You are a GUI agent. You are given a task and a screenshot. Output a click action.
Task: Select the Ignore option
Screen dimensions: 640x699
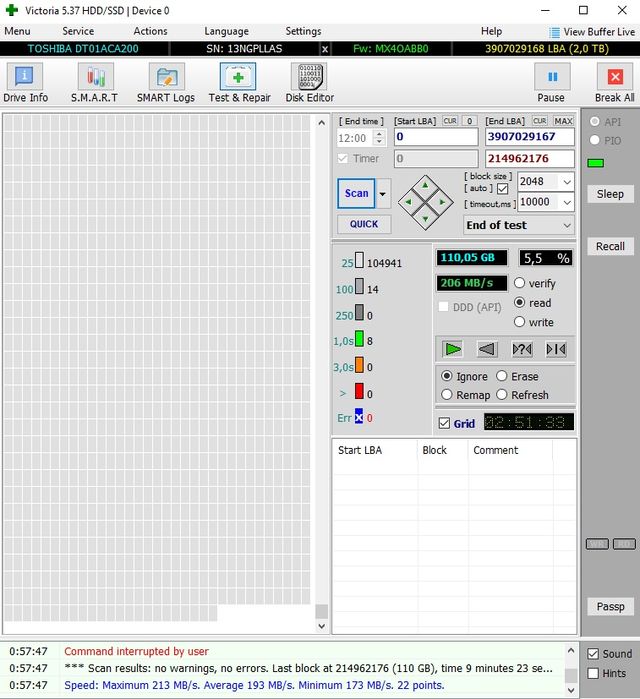coord(447,376)
